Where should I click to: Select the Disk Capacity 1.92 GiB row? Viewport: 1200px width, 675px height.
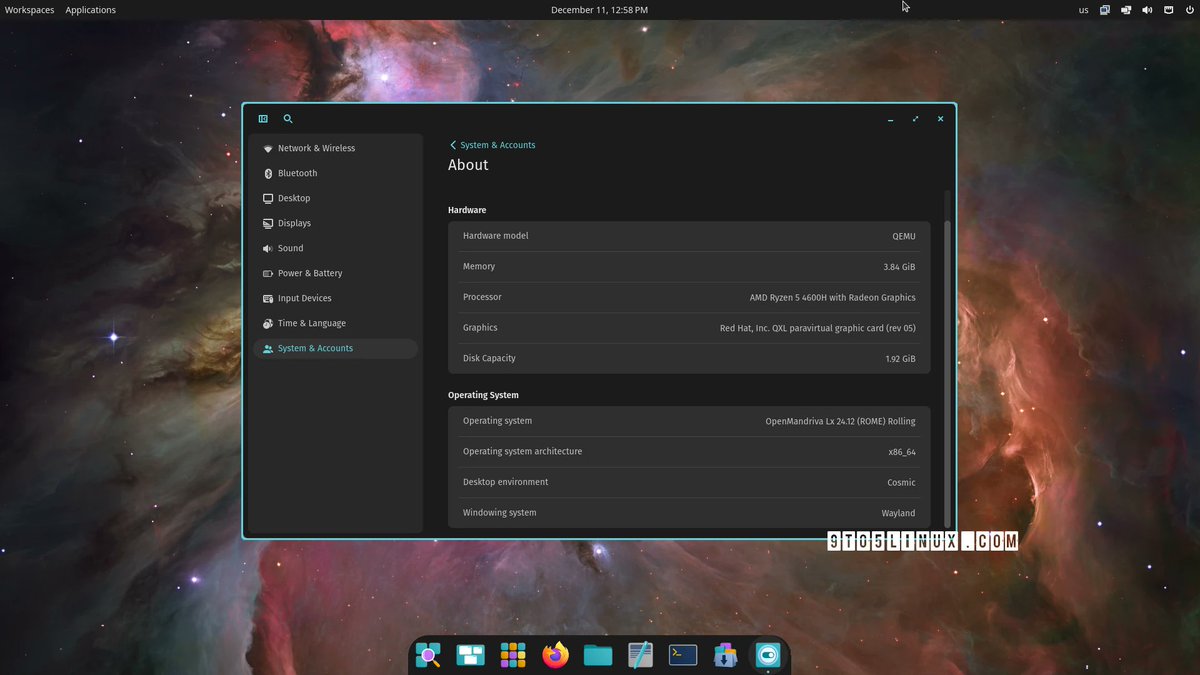tap(689, 359)
